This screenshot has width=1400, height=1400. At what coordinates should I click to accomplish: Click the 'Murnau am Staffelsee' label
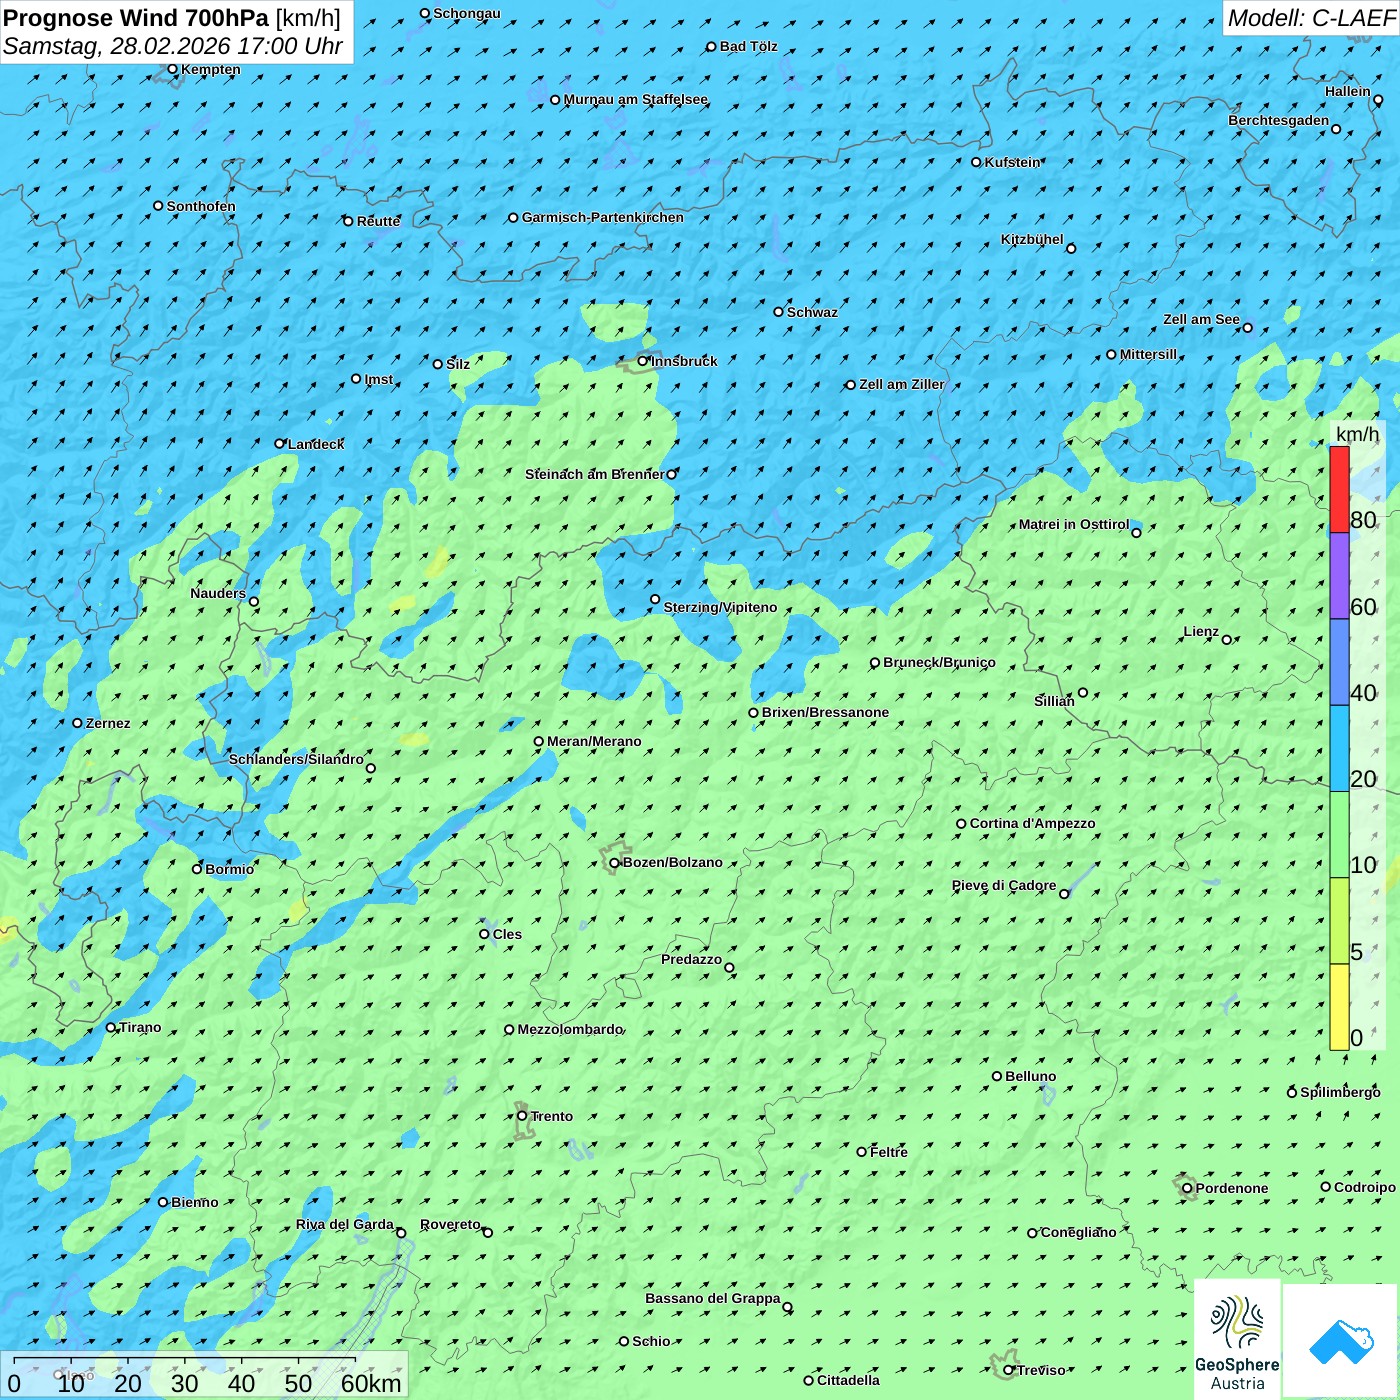636,99
